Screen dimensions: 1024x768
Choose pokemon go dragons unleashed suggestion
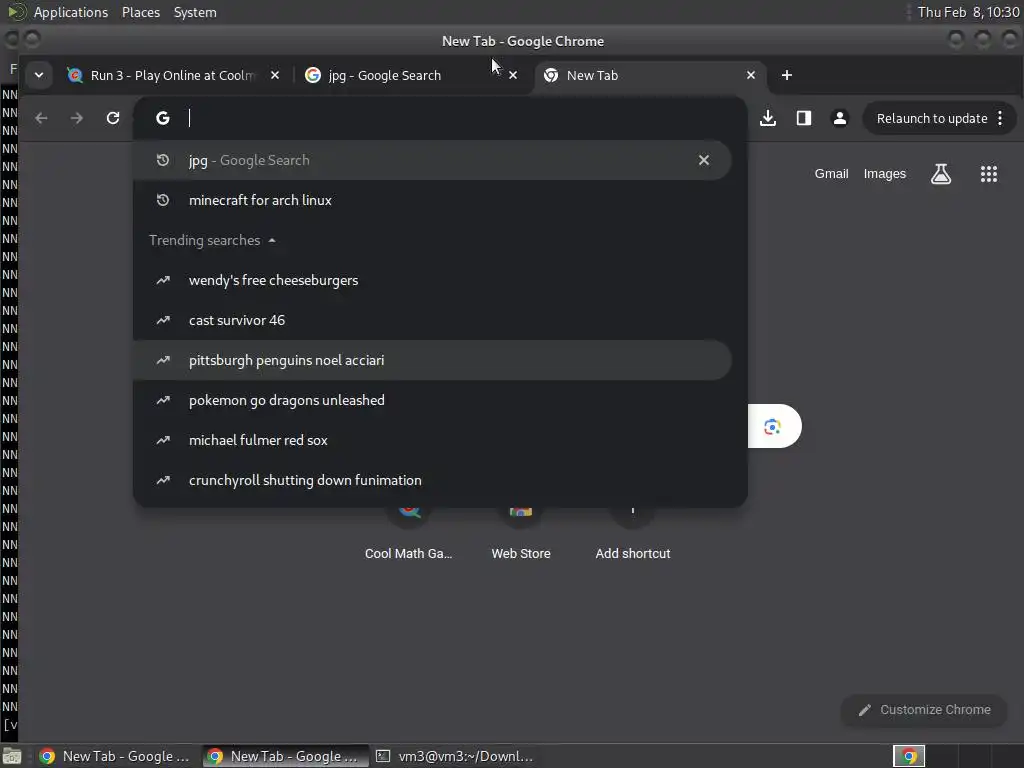(x=432, y=400)
